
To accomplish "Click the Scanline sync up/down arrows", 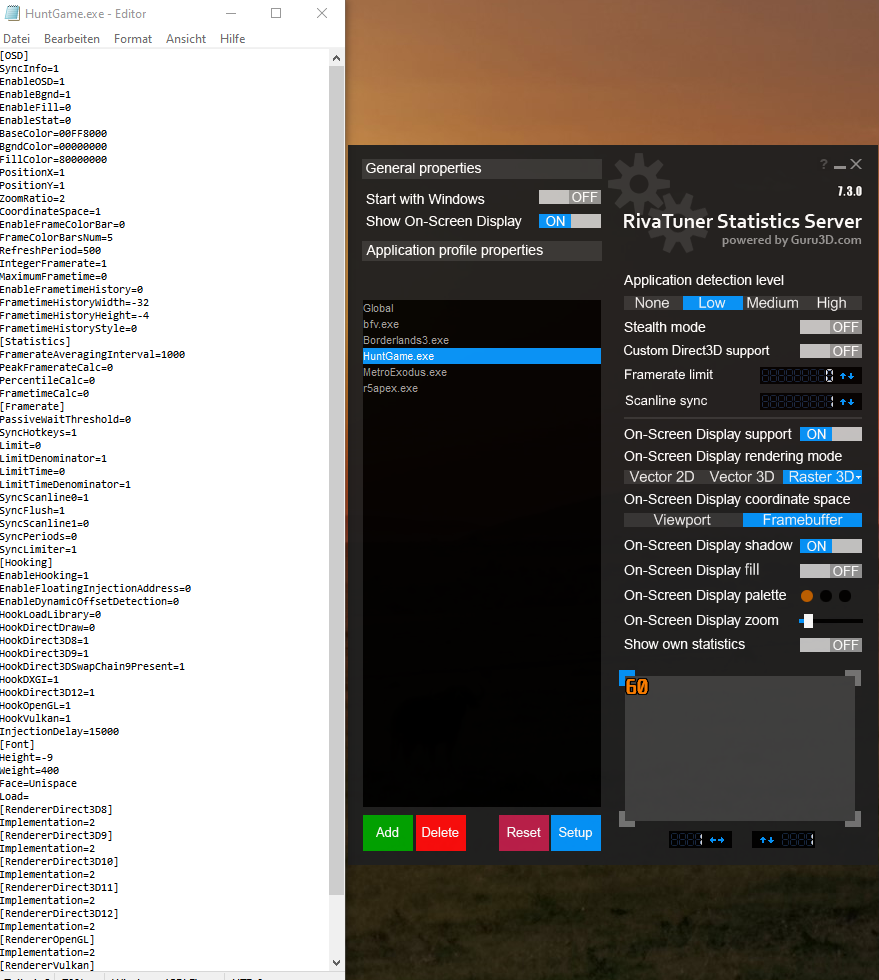I will (x=847, y=401).
